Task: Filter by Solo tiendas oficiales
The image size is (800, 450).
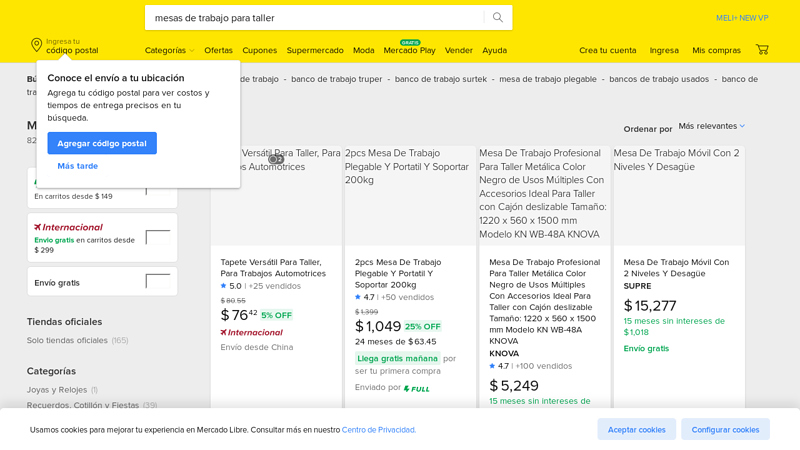Action: [x=68, y=340]
